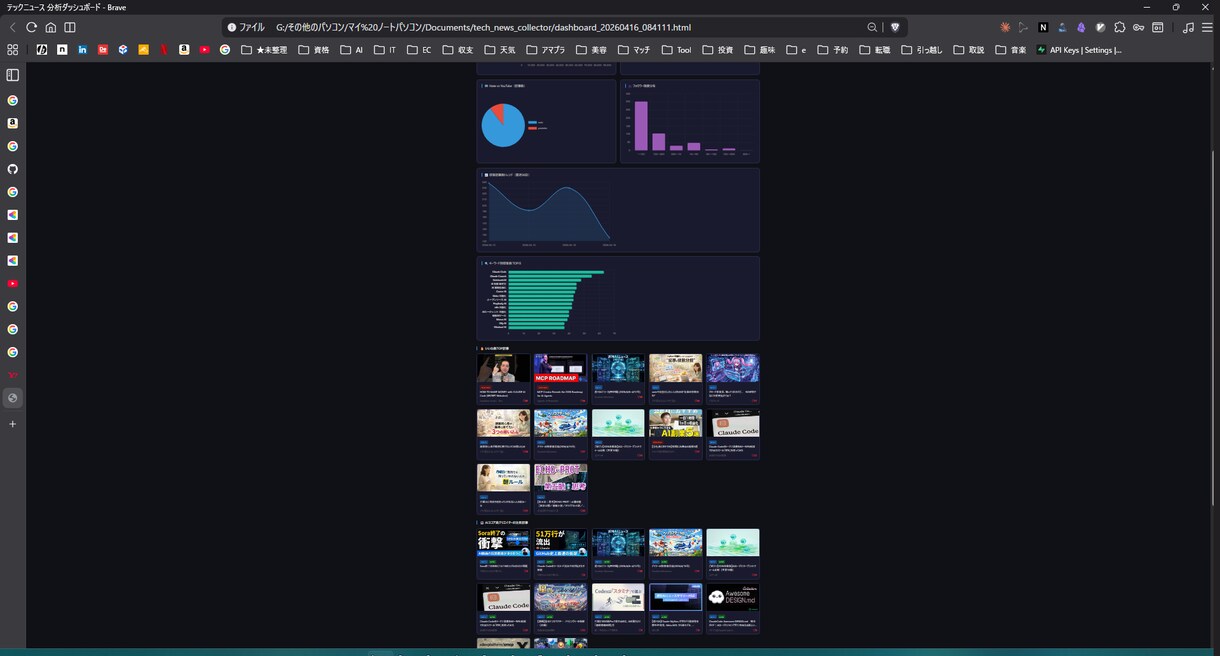Open the Sora終了の衝撃 video thumbnail

coord(503,543)
